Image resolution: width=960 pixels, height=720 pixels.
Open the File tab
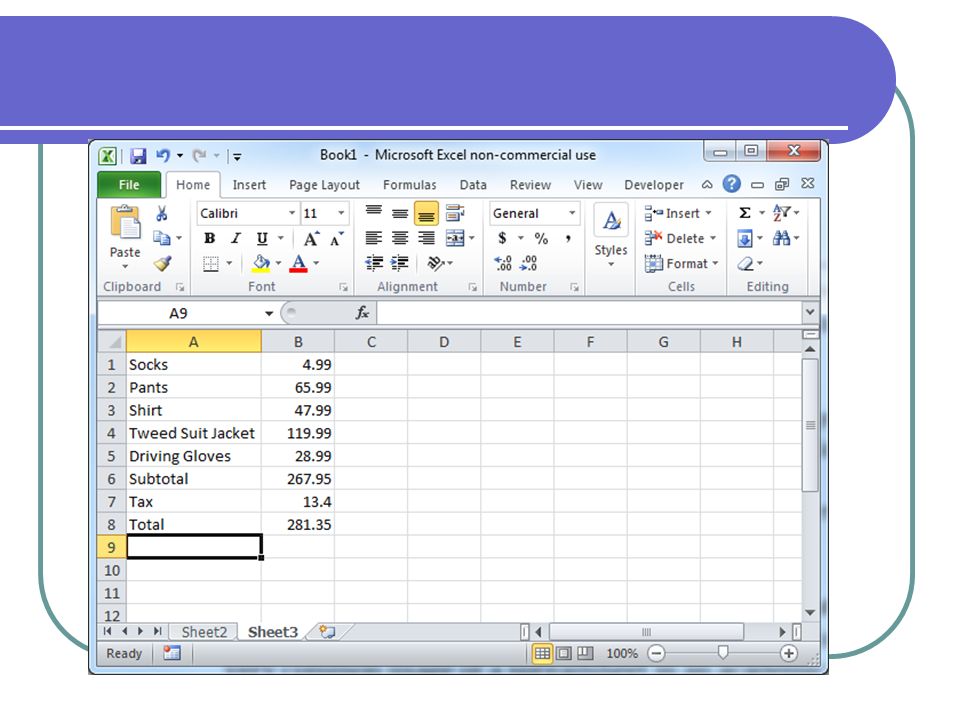tap(129, 185)
